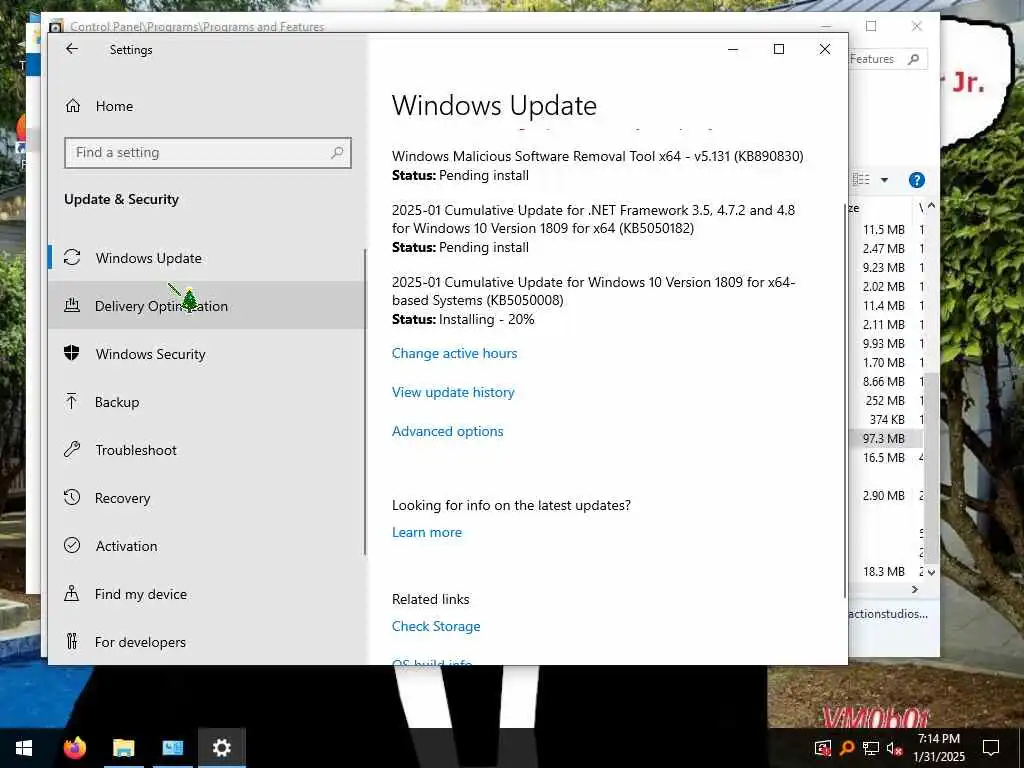Click the scroll right arrow in Programs and Features
The image size is (1024, 768).
[915, 589]
